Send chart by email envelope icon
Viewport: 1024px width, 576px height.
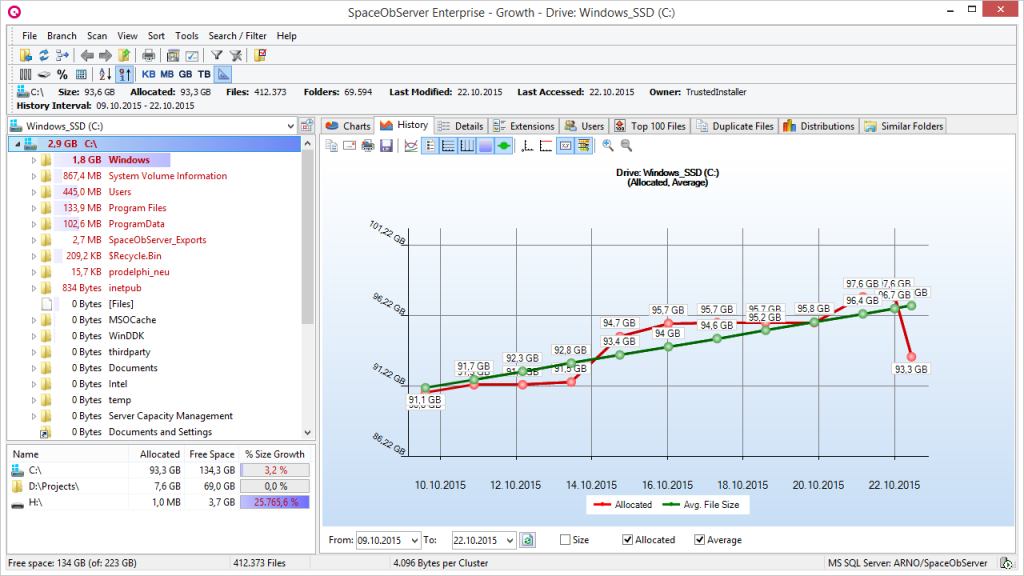(x=350, y=146)
